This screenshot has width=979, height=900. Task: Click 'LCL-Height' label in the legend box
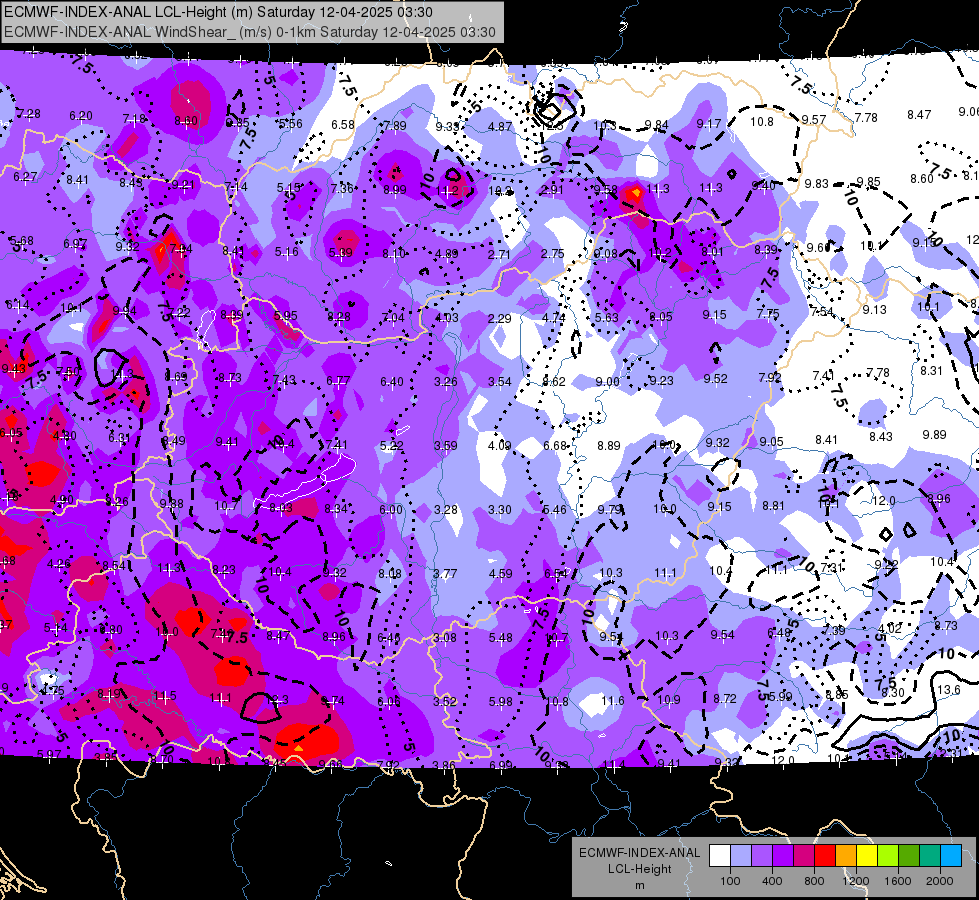pyautogui.click(x=639, y=869)
